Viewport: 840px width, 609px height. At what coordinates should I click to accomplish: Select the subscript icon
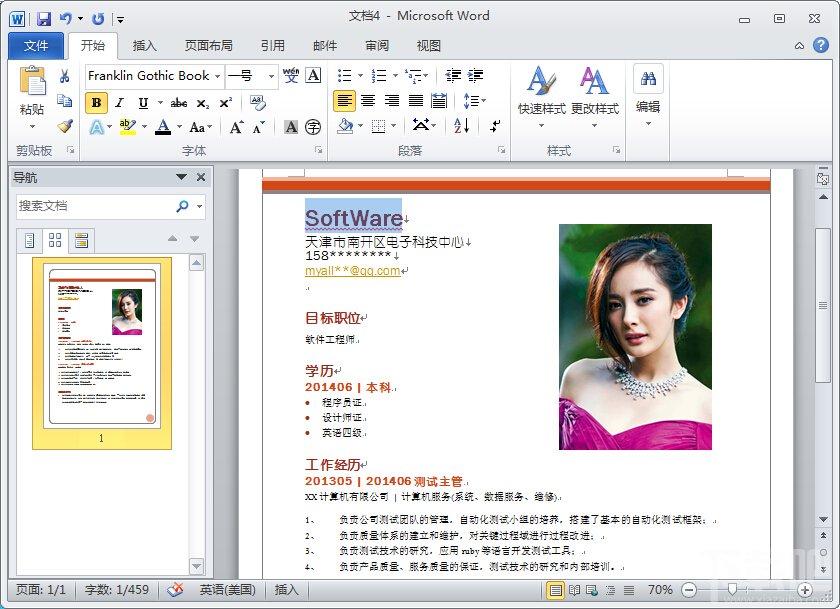click(x=202, y=101)
